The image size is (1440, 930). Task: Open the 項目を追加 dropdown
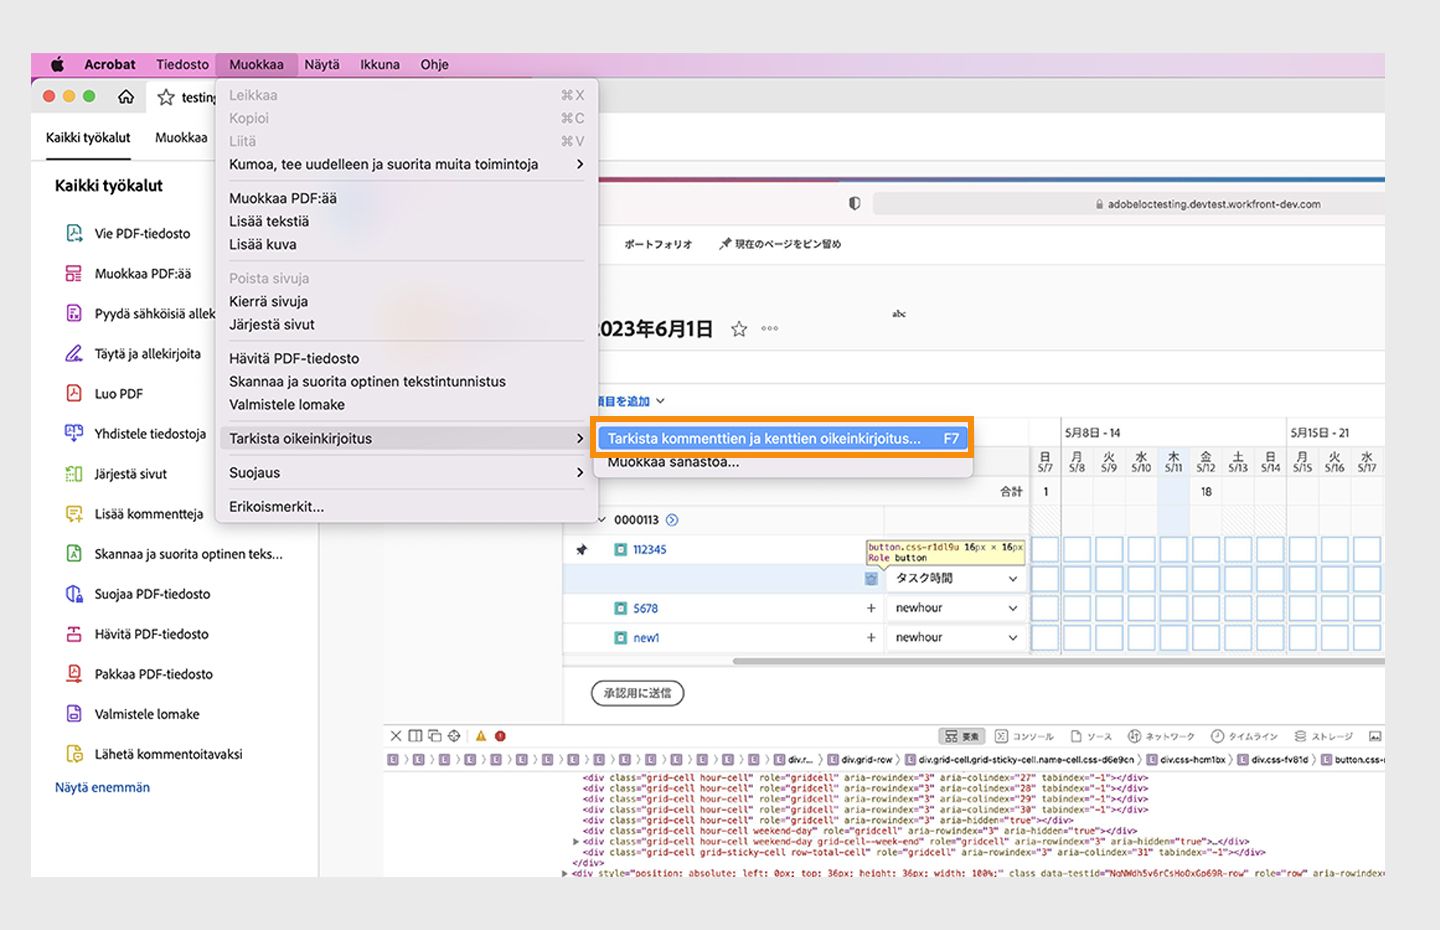coord(630,401)
